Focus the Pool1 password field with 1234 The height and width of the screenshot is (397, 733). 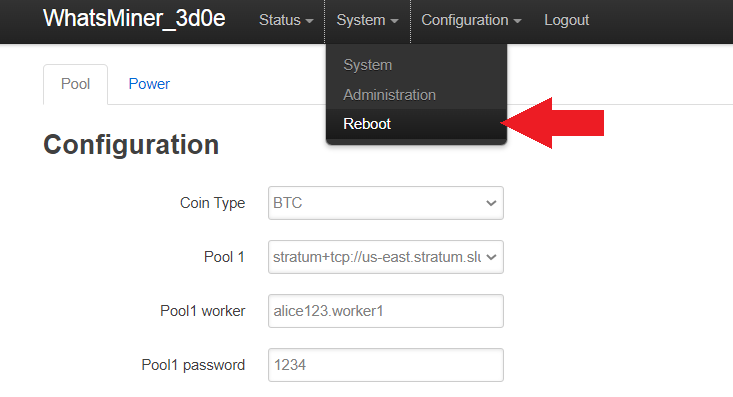386,365
